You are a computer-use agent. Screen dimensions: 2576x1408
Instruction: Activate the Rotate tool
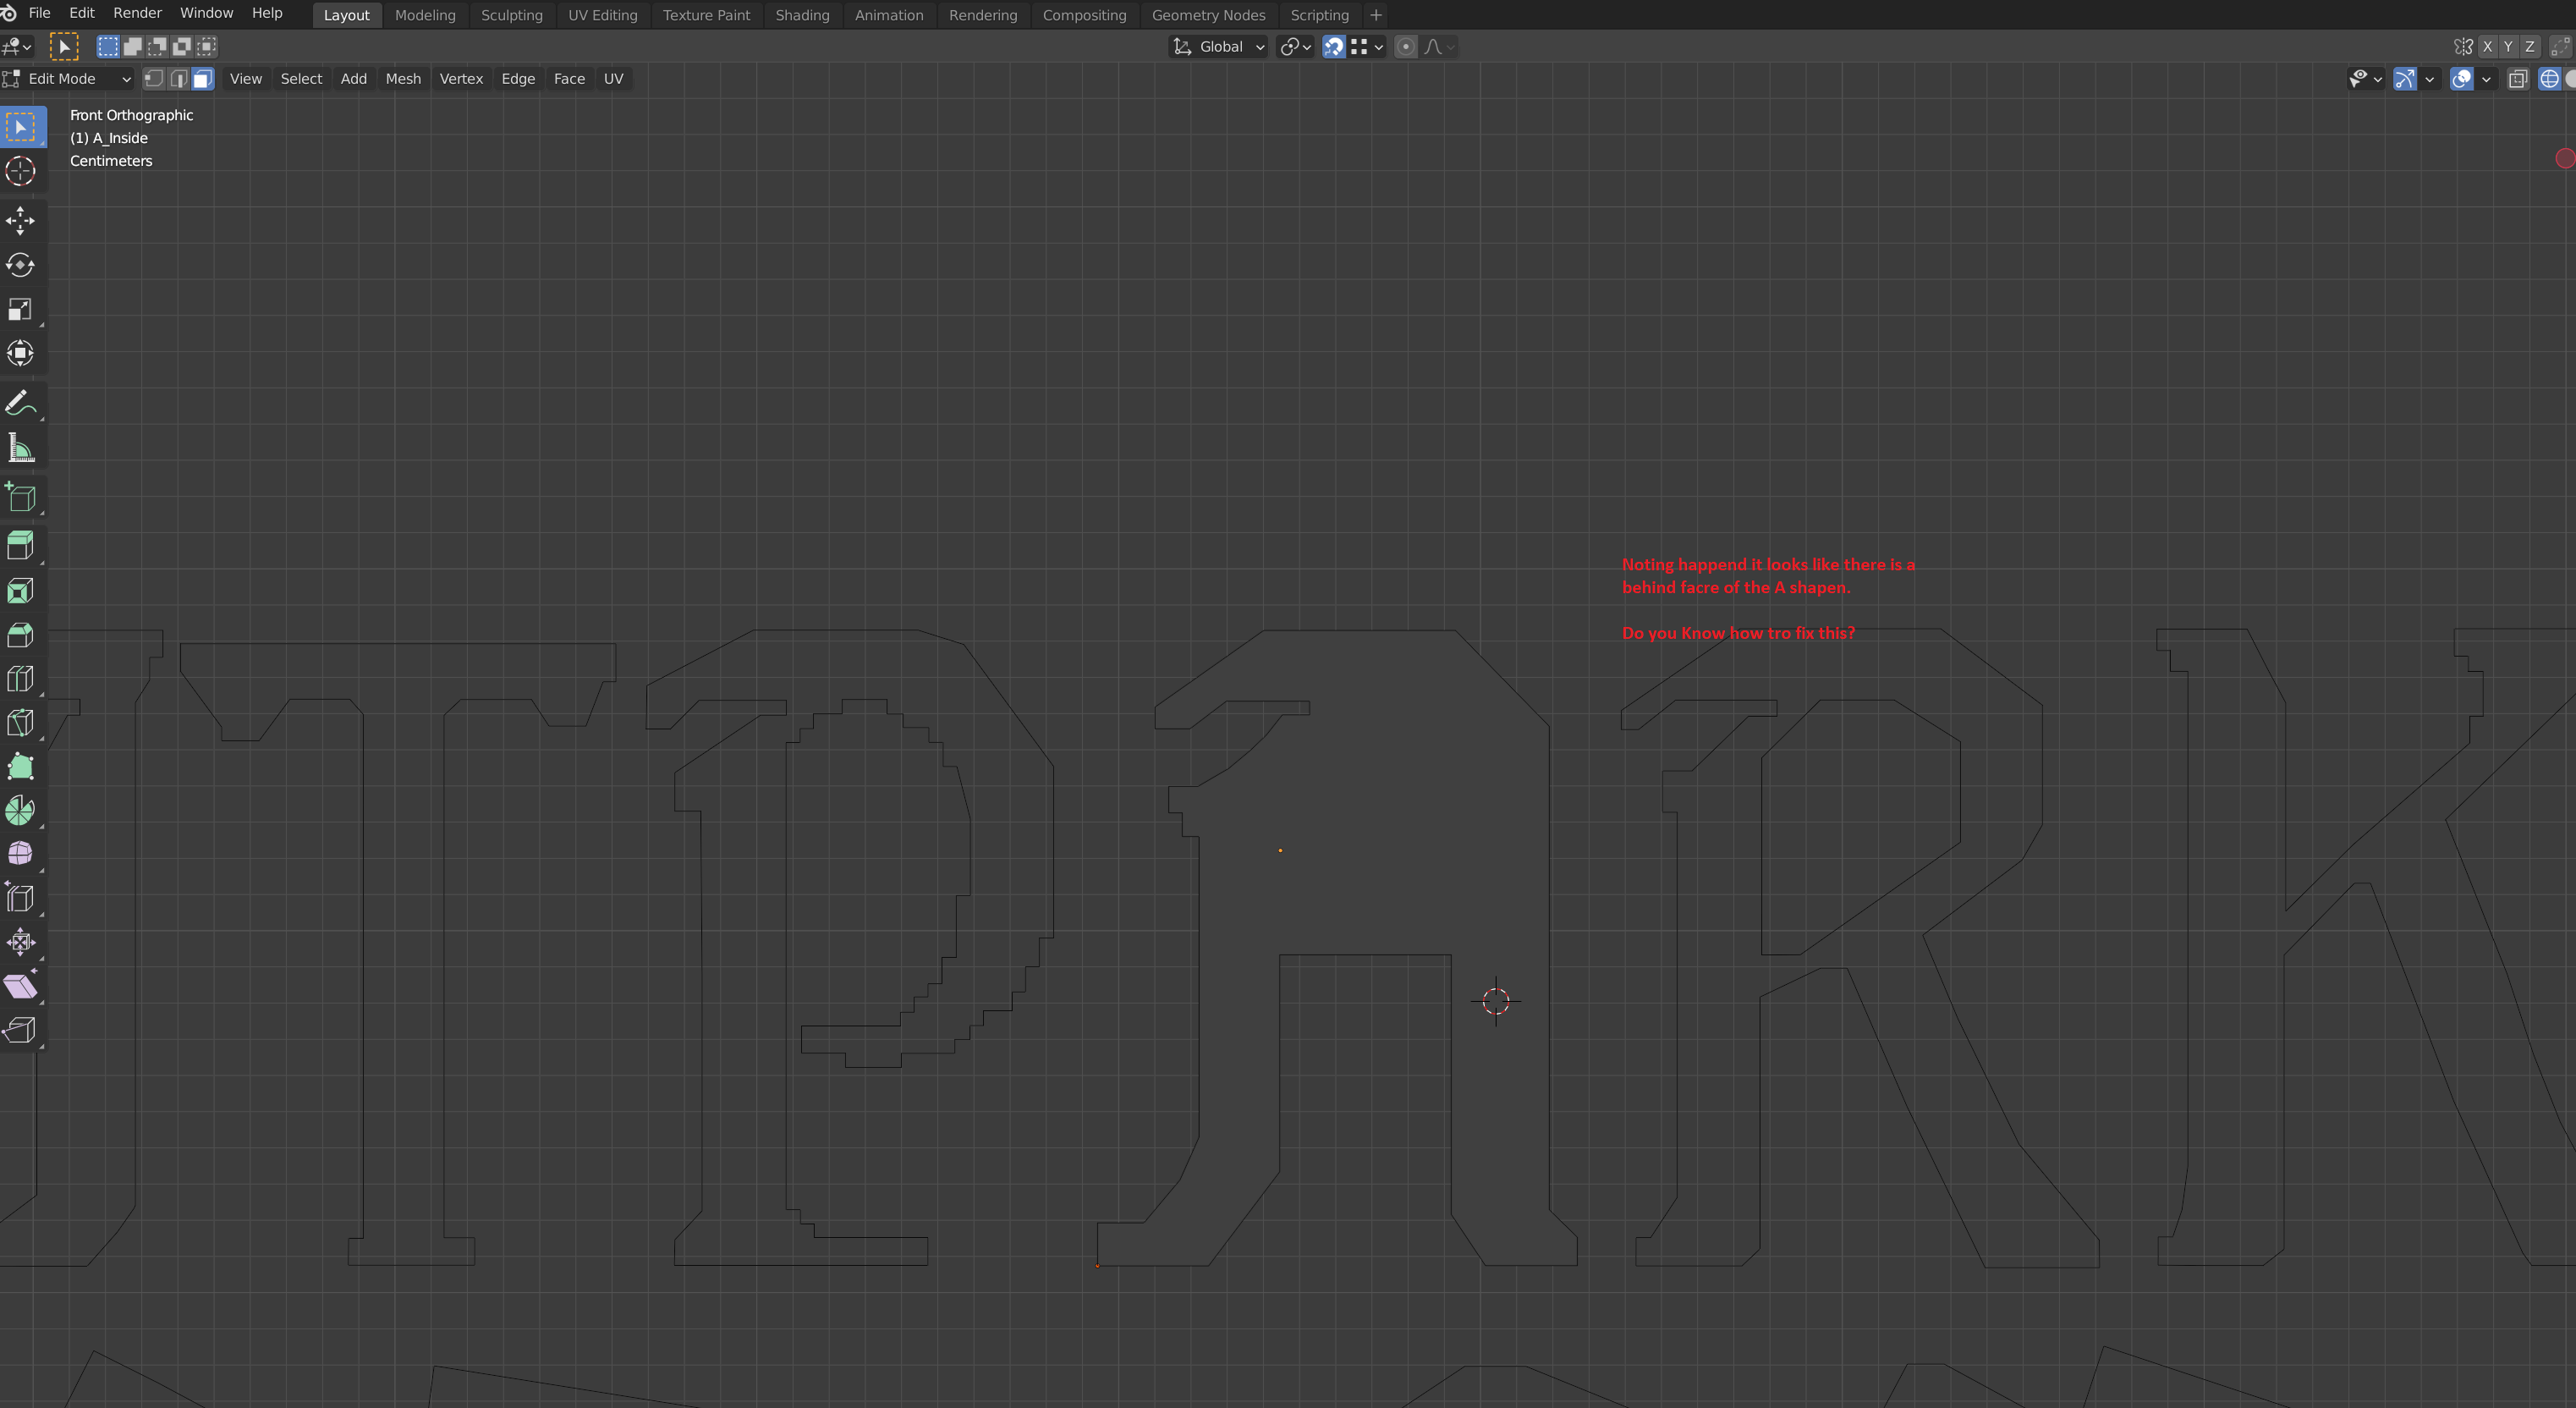20,265
